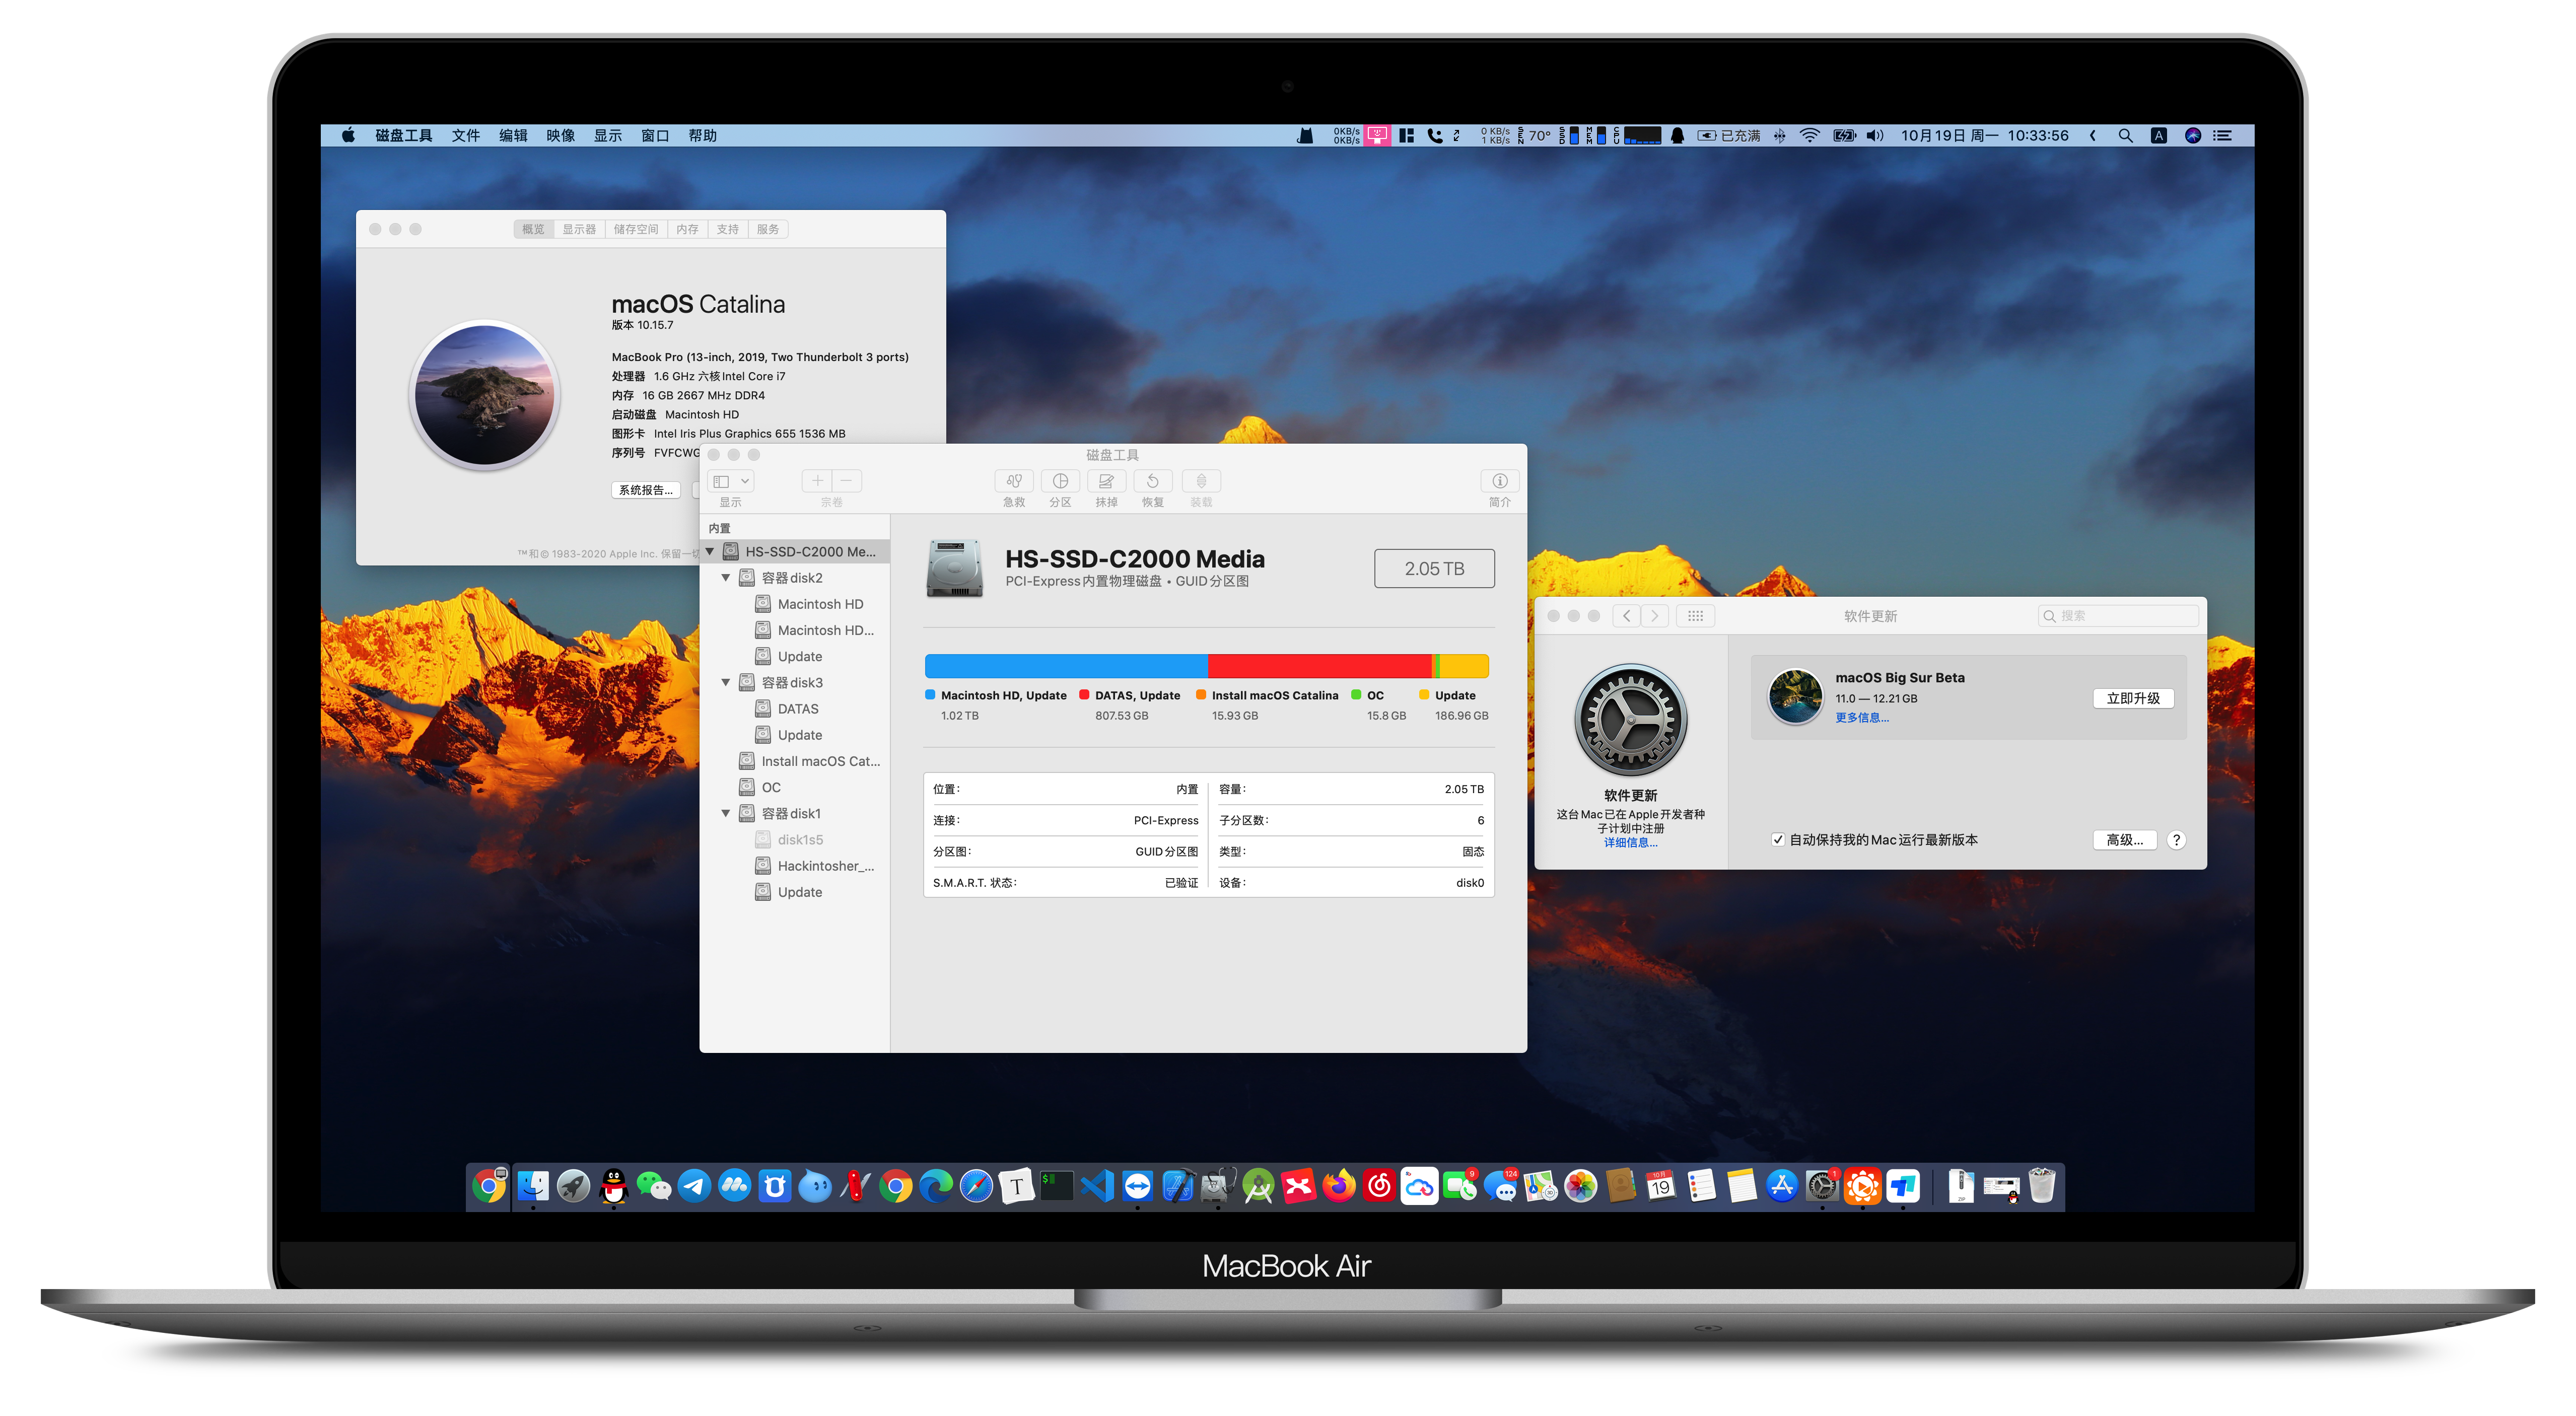
Task: Open the 磁盘工具 application menu
Action: click(x=403, y=136)
